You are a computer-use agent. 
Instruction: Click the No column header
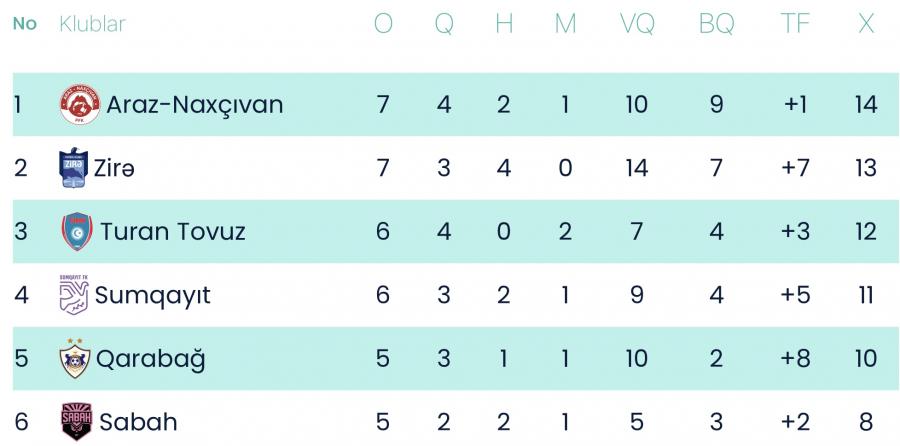tap(24, 24)
